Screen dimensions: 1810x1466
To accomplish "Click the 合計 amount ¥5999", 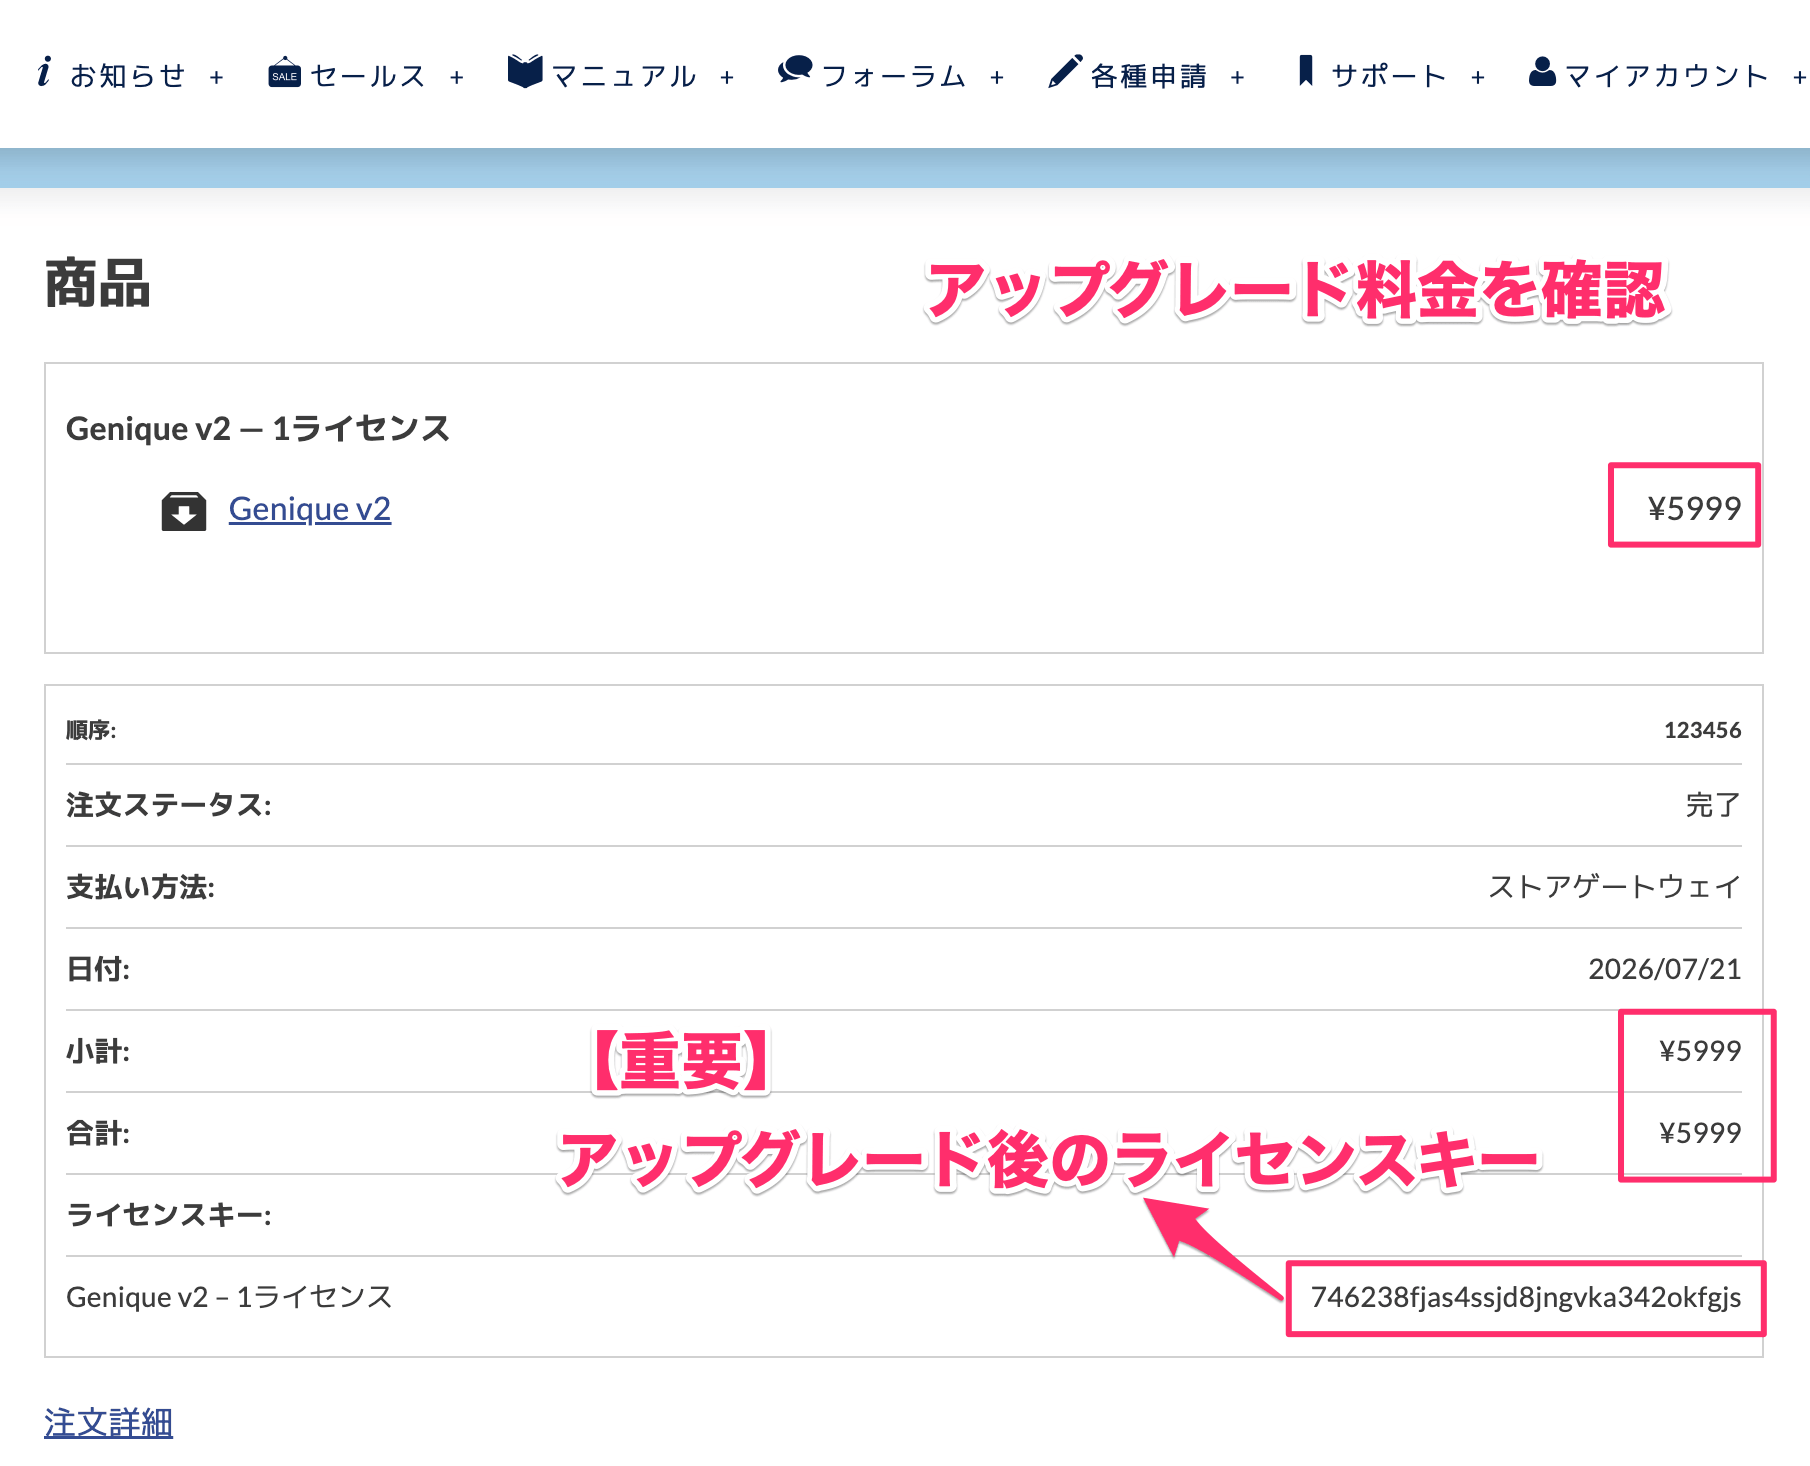I will (1700, 1132).
